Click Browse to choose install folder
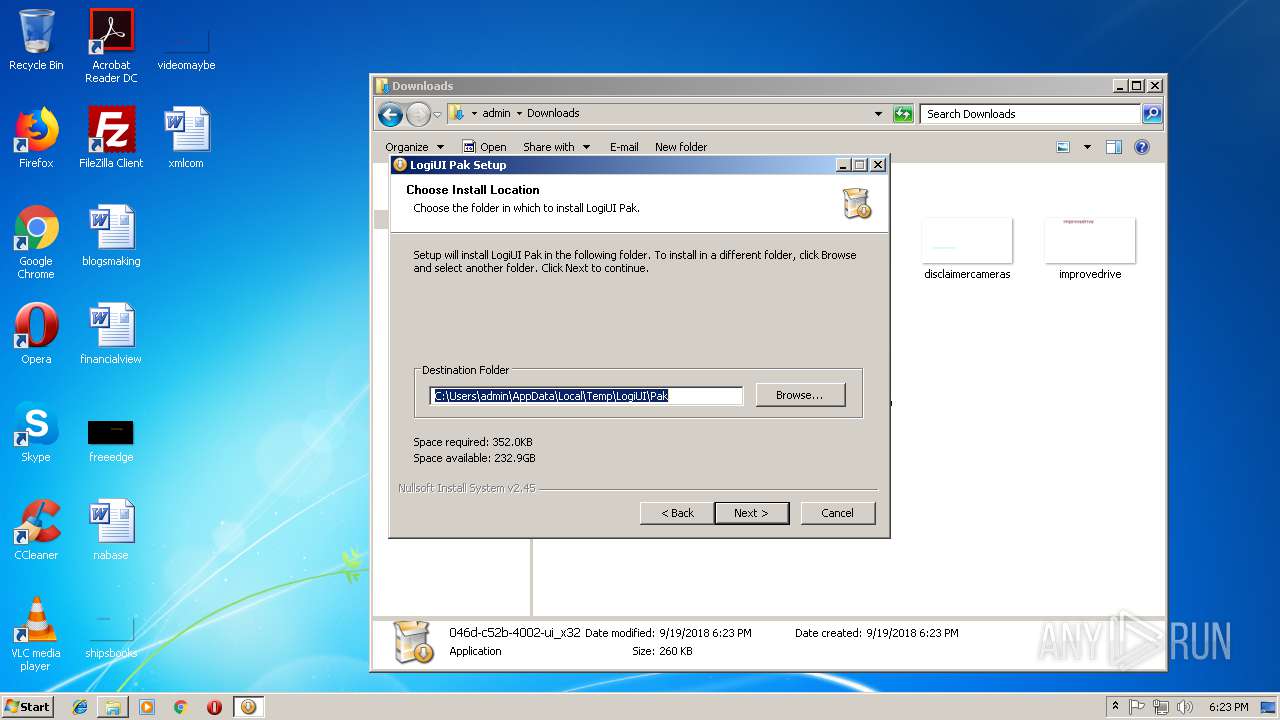Image resolution: width=1280 pixels, height=720 pixels. (800, 395)
